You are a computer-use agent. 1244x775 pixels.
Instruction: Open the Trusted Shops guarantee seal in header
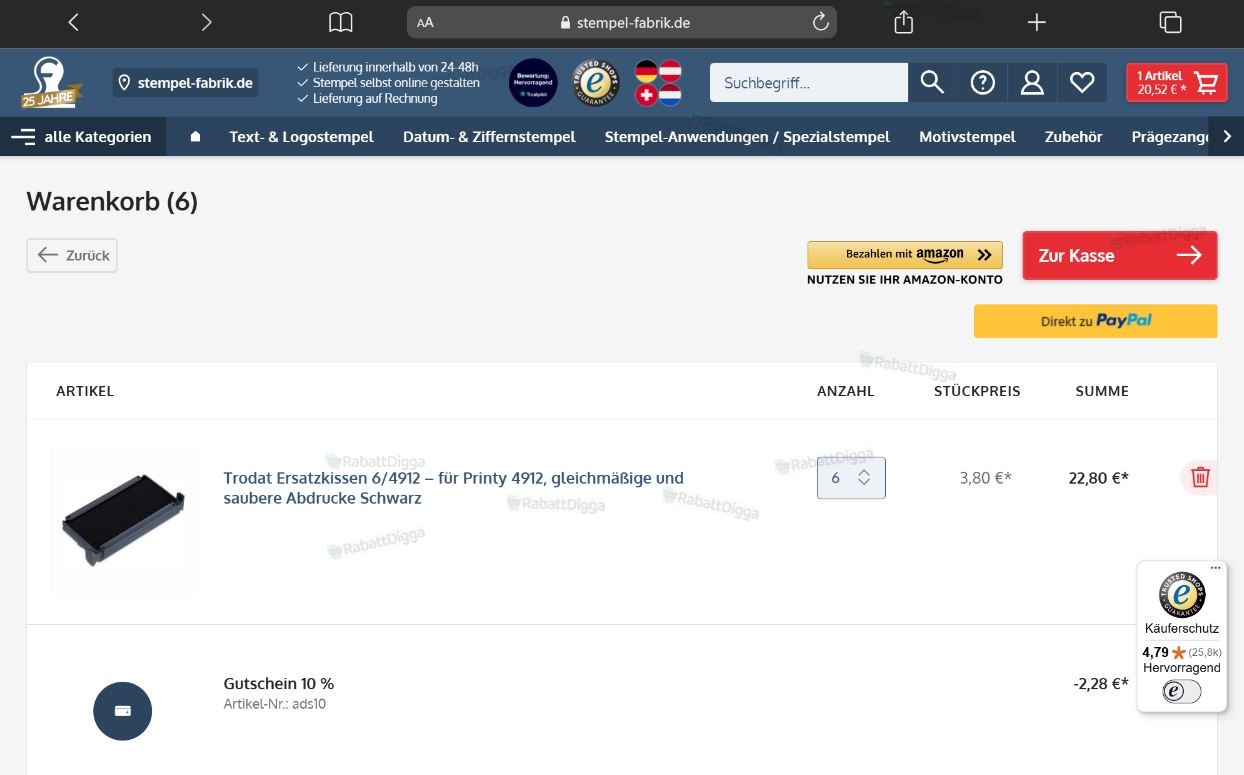596,83
